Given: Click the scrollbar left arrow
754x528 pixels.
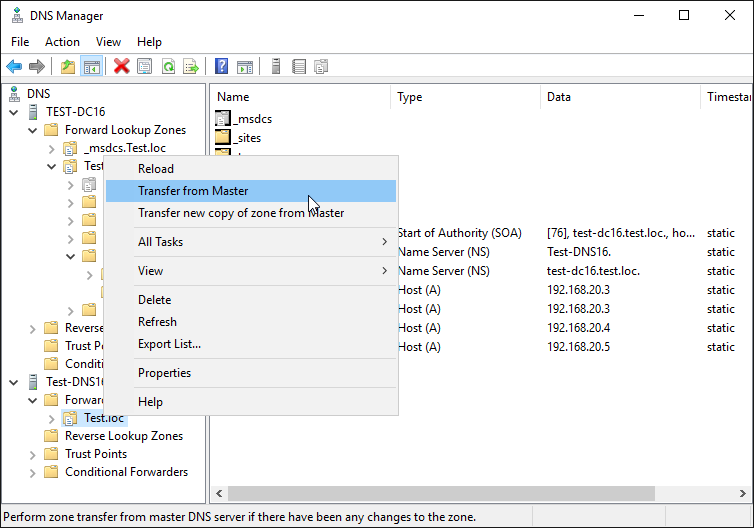Looking at the screenshot, I should (x=219, y=493).
